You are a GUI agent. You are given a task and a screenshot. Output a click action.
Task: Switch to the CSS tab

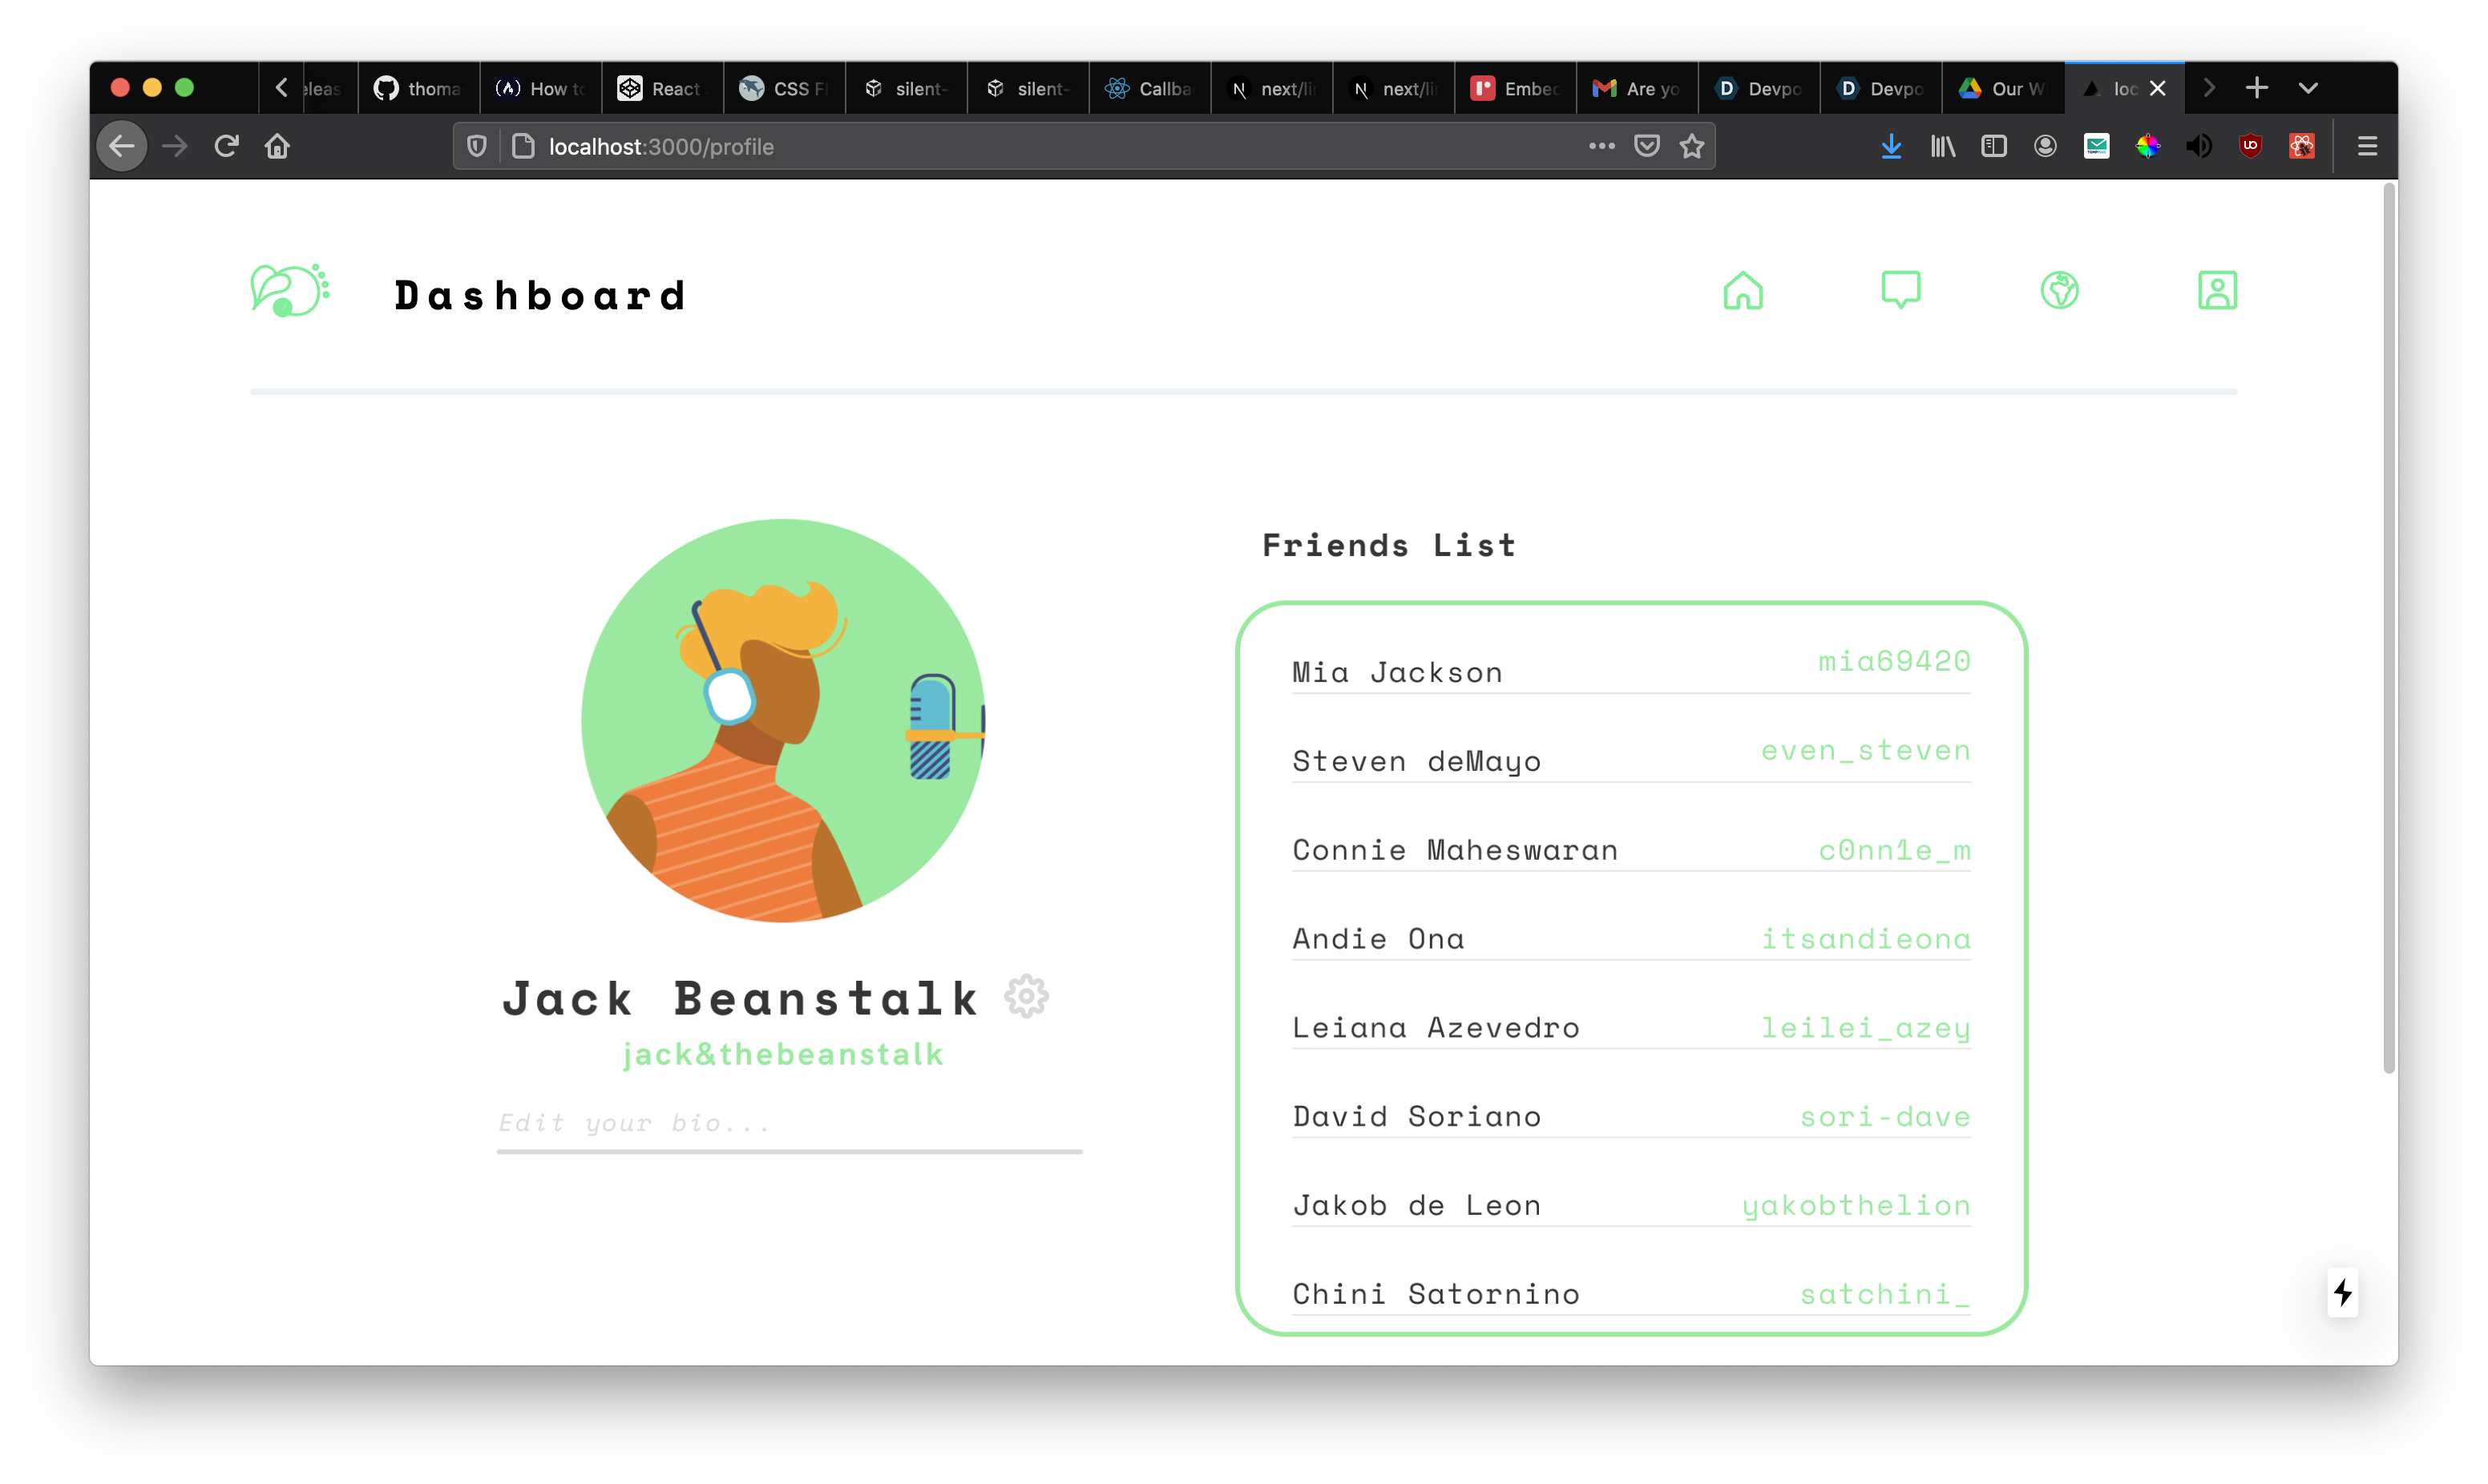[x=784, y=89]
